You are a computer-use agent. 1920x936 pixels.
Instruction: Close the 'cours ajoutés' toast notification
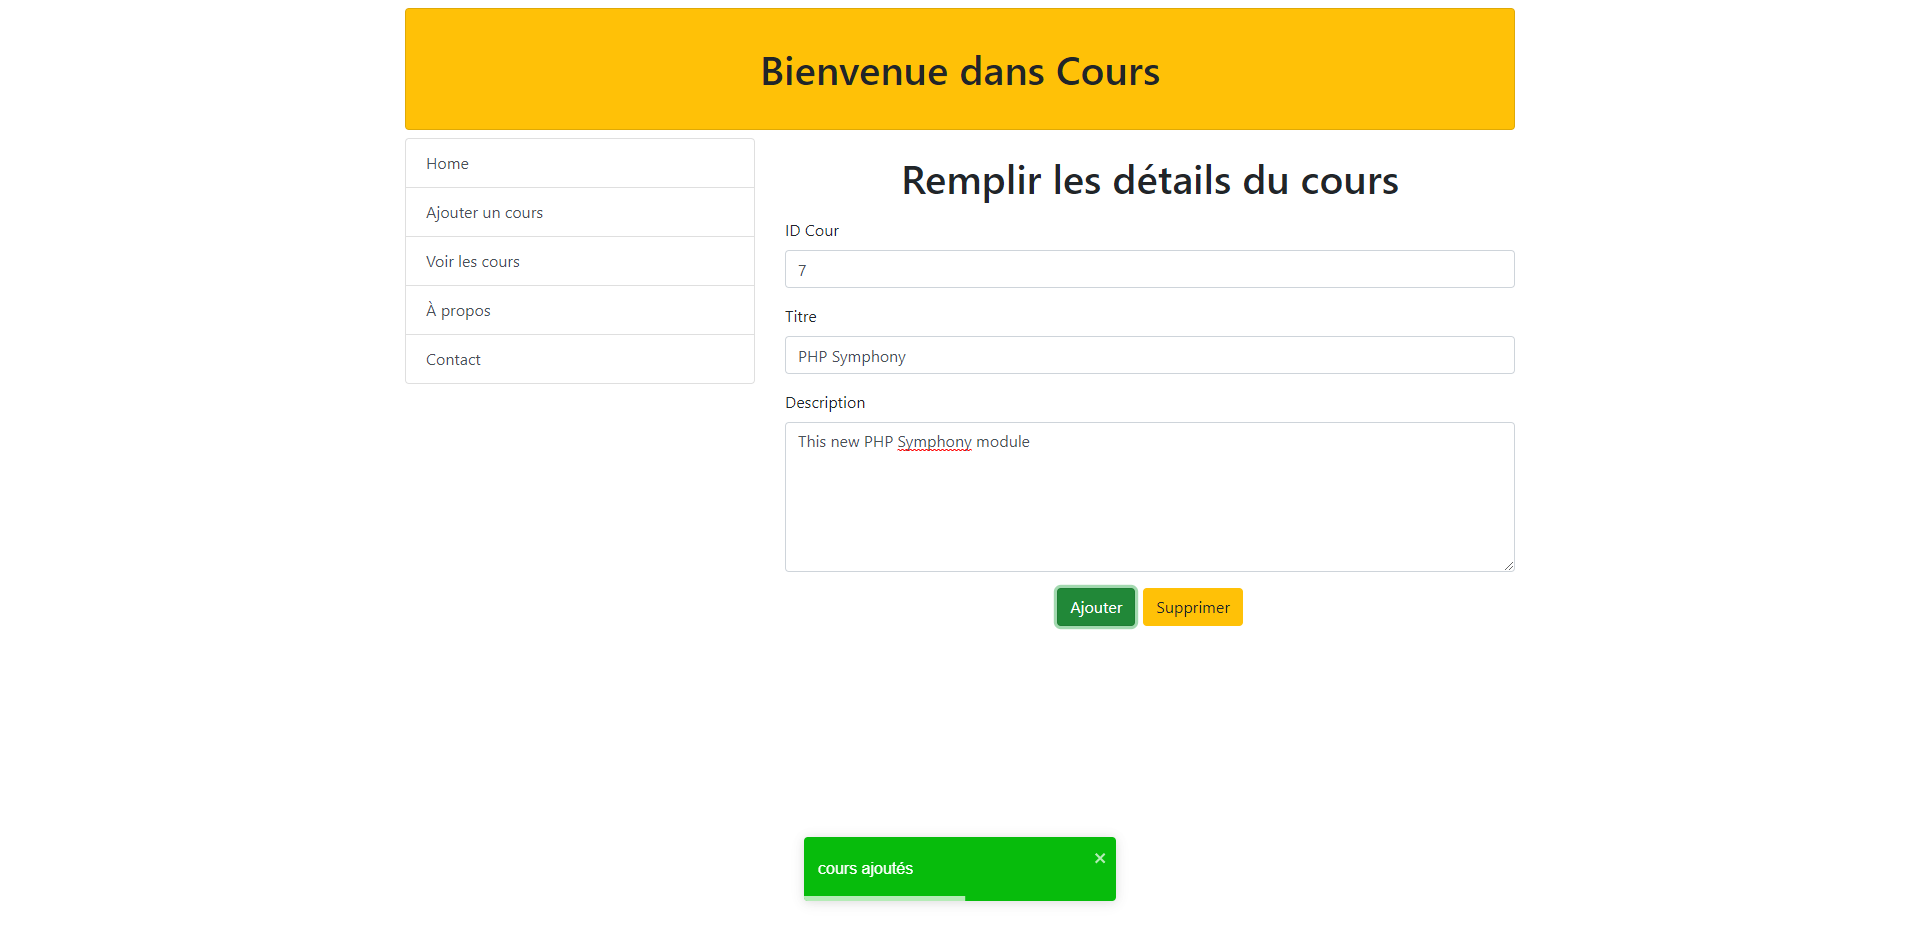click(1099, 858)
